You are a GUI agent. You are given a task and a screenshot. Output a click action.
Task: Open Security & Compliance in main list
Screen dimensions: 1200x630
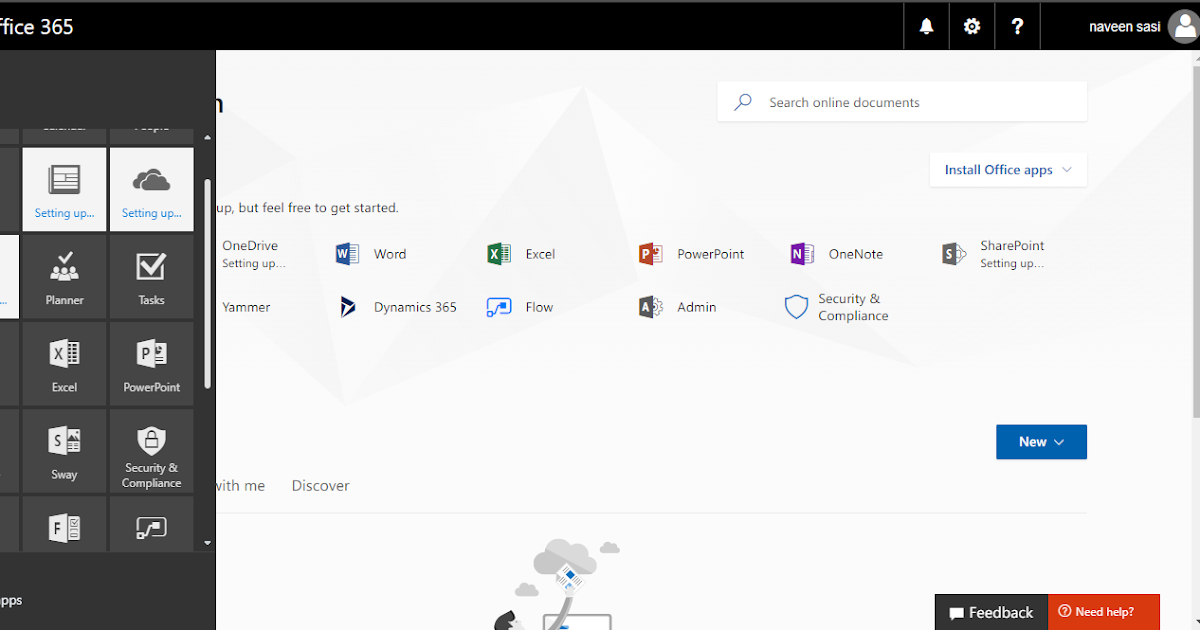click(x=838, y=307)
